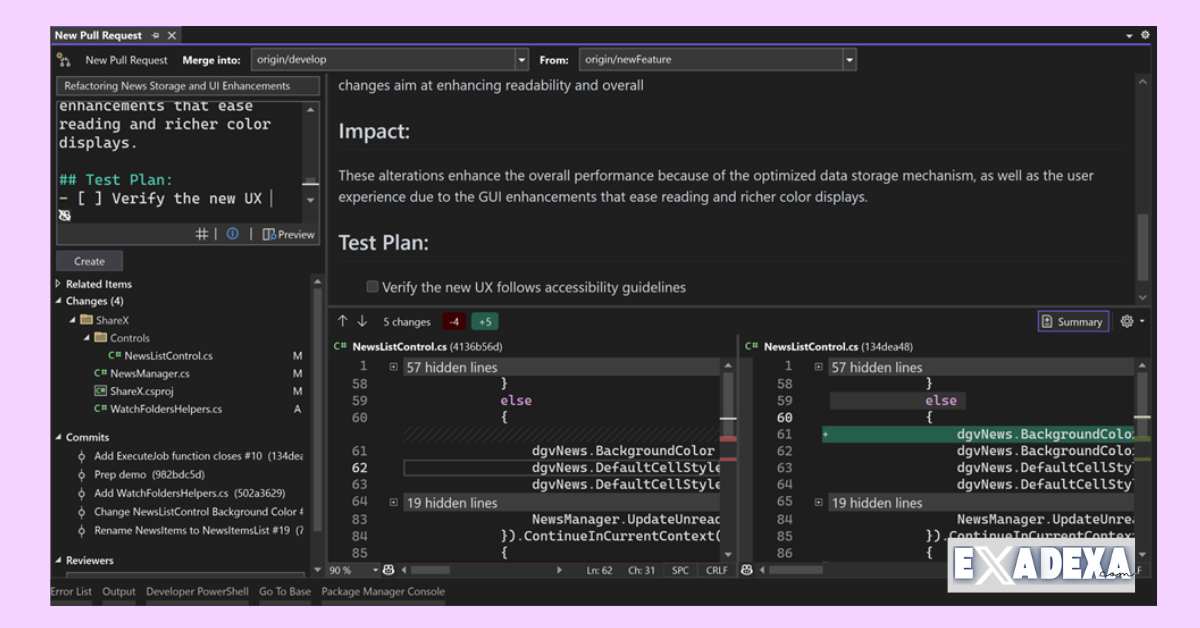The image size is (1200, 628).
Task: Insert a work item with the # icon
Action: click(x=201, y=234)
